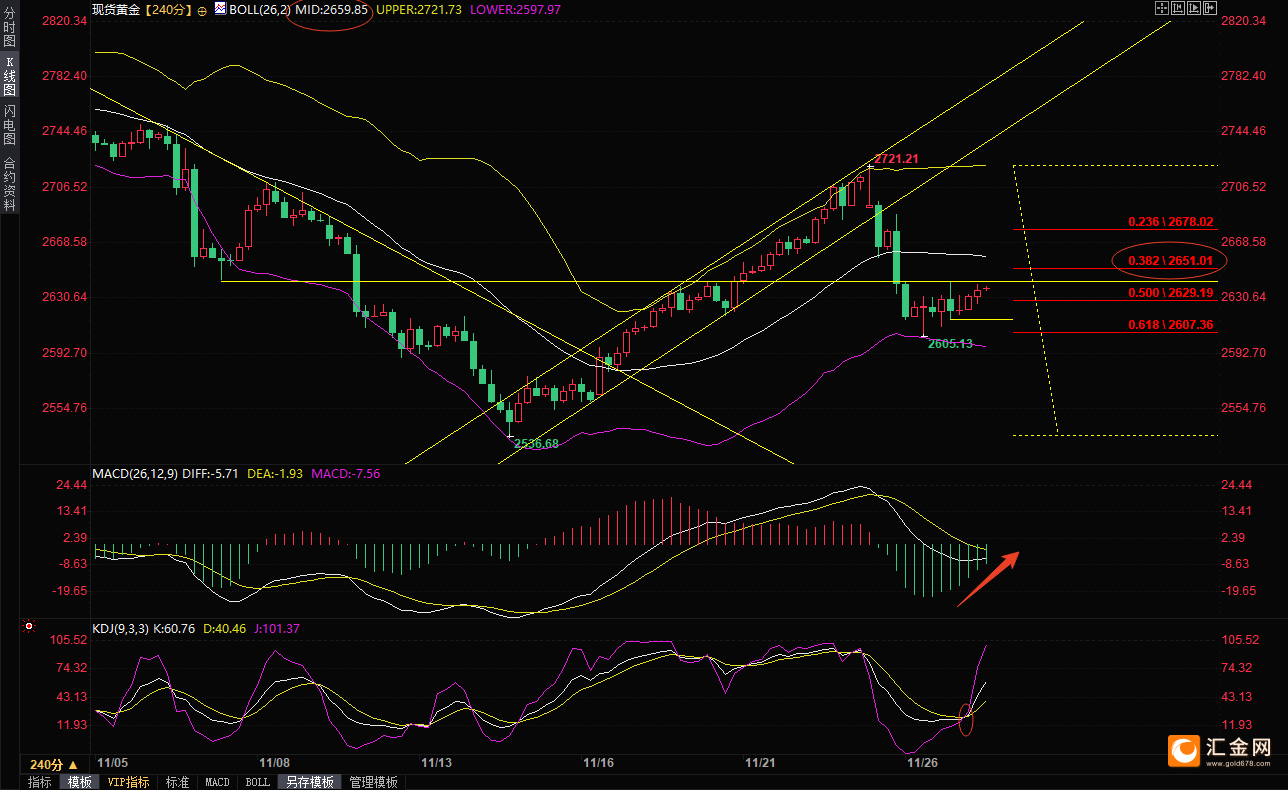This screenshot has height=790, width=1288.
Task: Click the J:101.37 value
Action: point(277,628)
